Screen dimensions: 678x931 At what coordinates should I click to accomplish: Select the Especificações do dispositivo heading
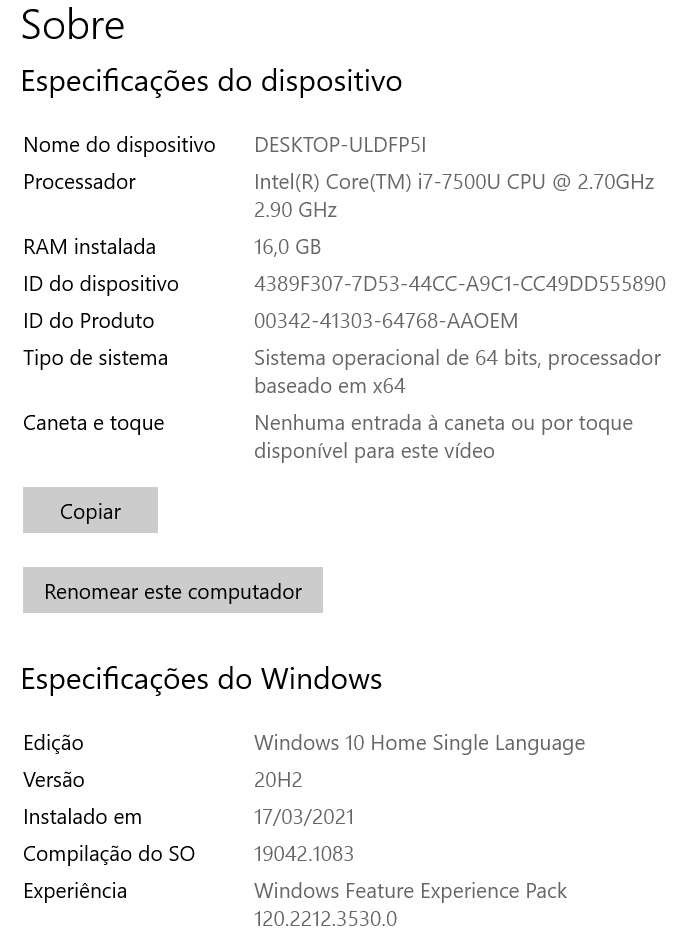point(211,81)
